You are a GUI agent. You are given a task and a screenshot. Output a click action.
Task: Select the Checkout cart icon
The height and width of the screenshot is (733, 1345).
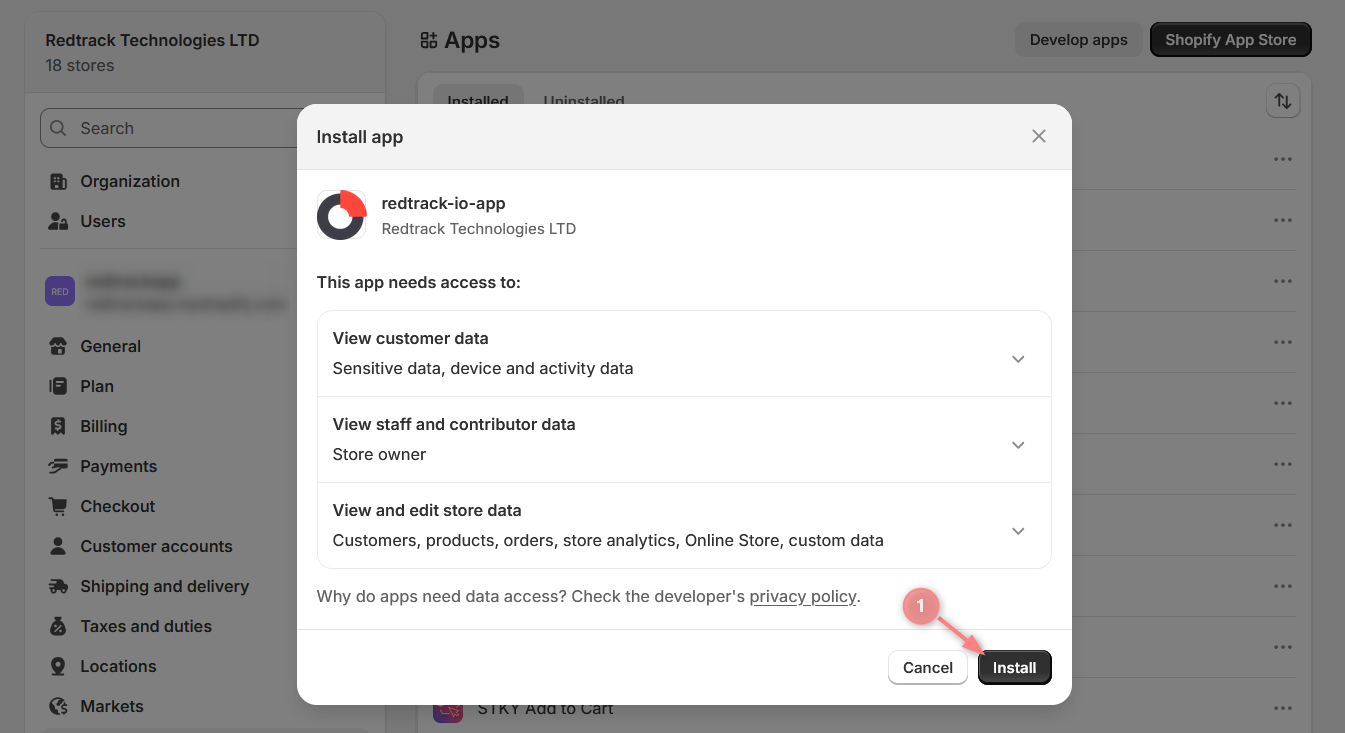coord(59,507)
